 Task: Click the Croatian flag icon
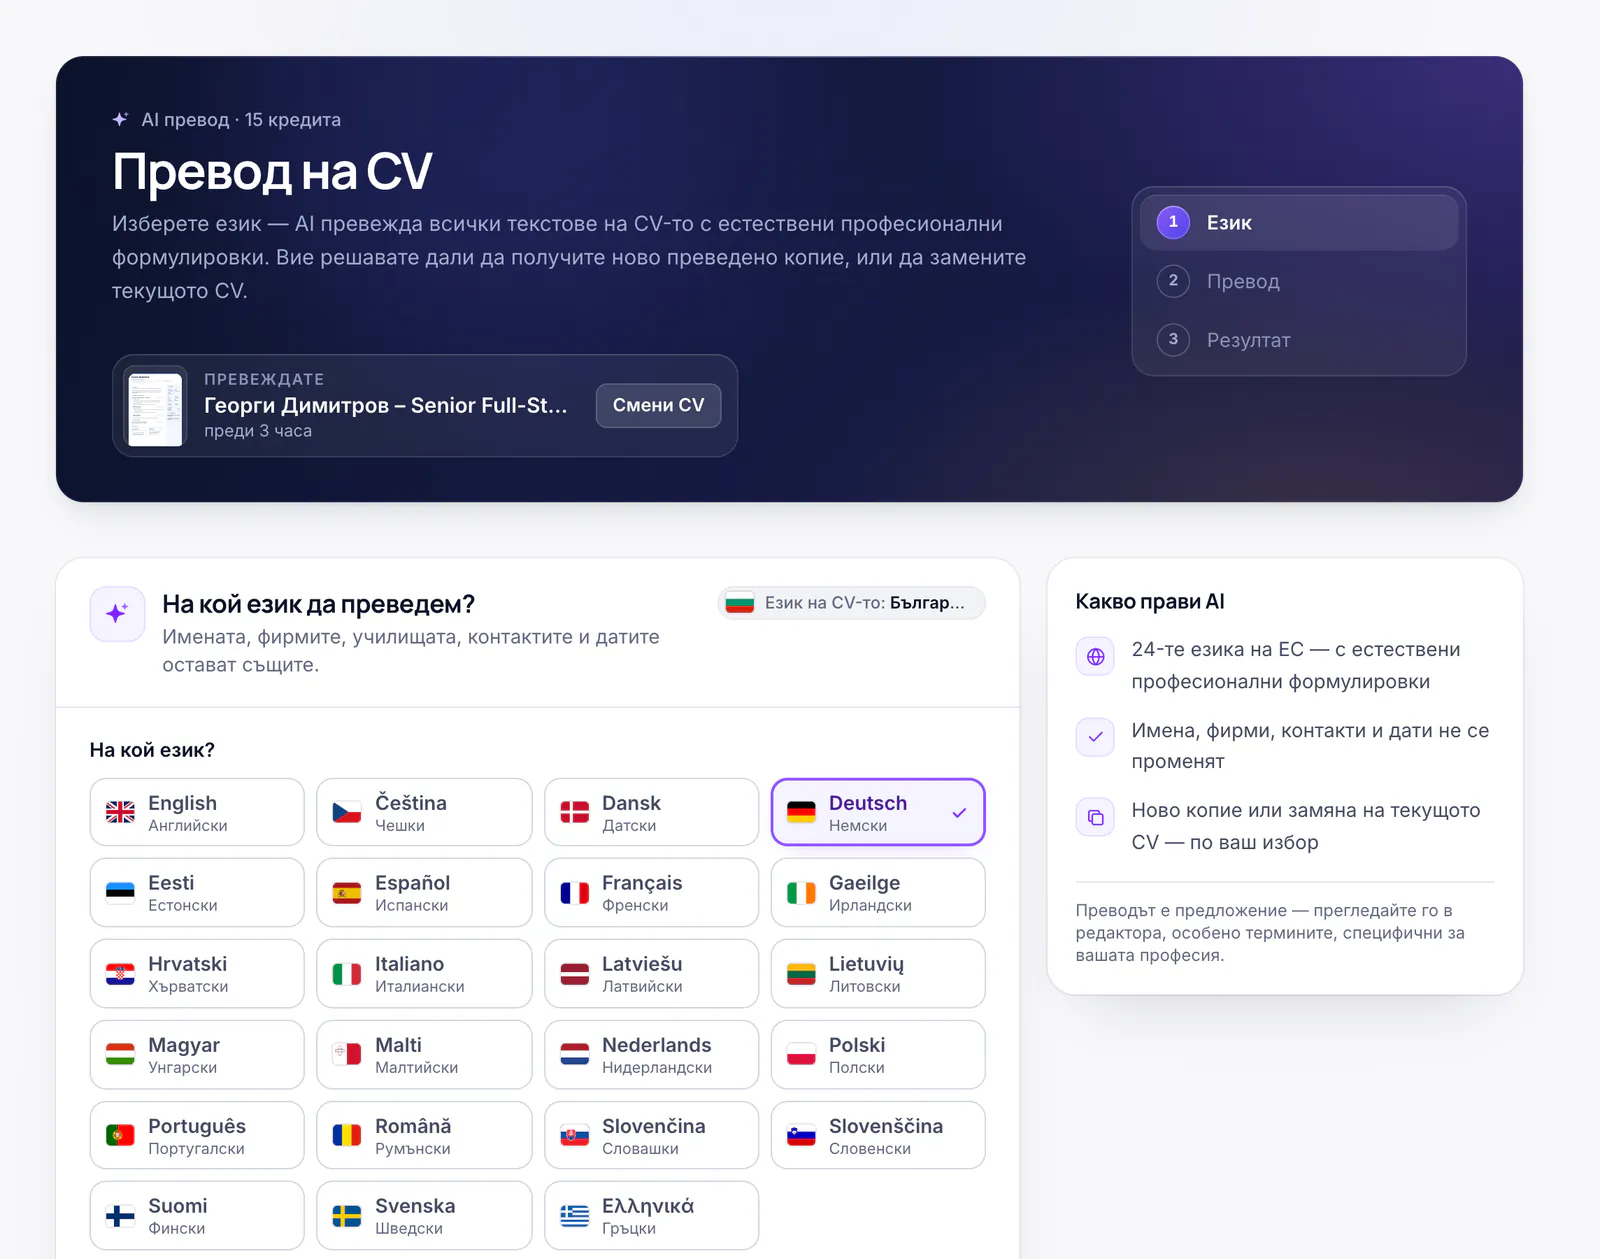coord(120,974)
